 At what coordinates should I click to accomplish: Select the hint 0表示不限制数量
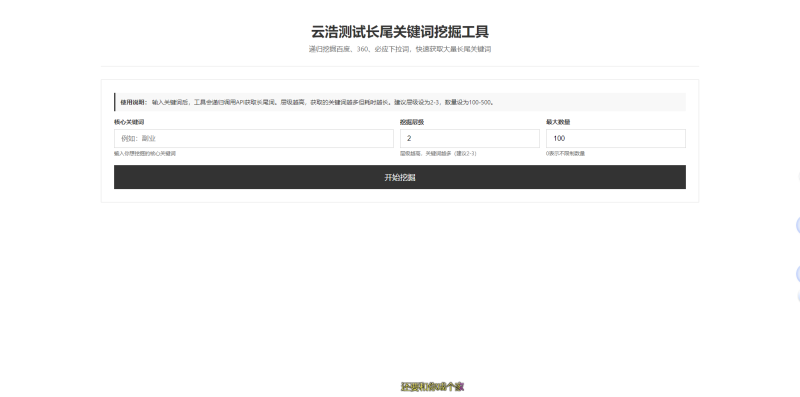coord(565,154)
